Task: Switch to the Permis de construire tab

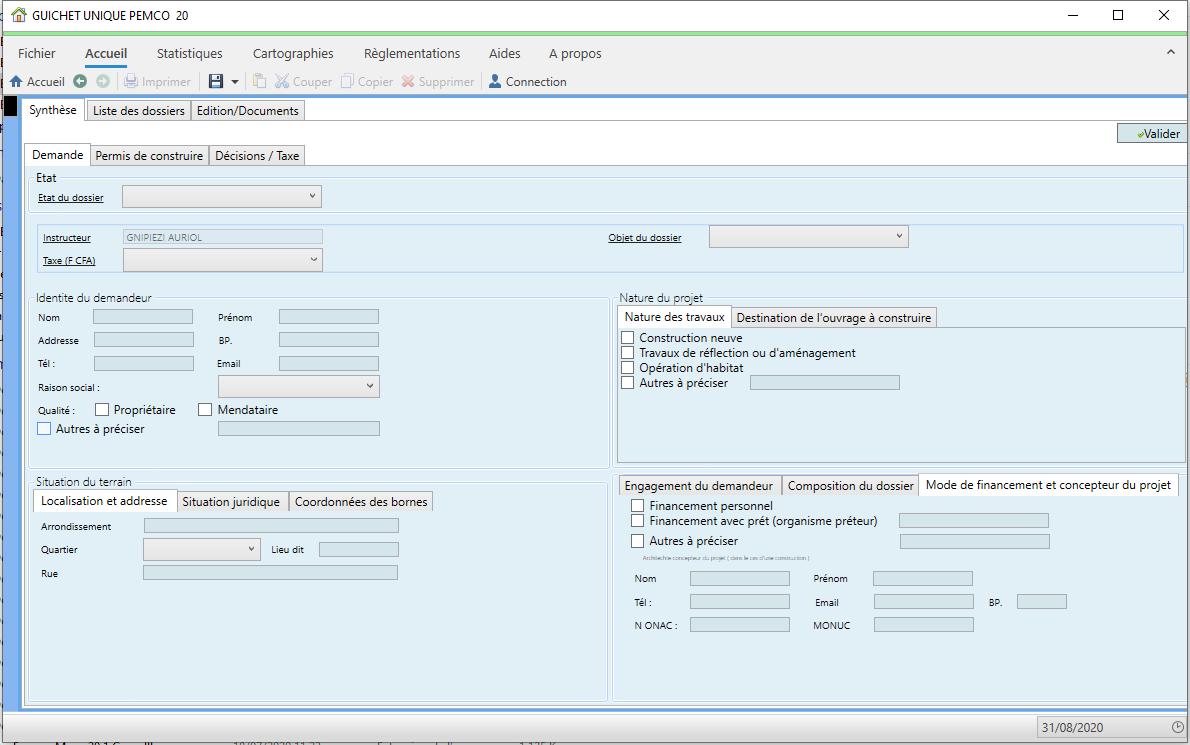Action: [150, 156]
